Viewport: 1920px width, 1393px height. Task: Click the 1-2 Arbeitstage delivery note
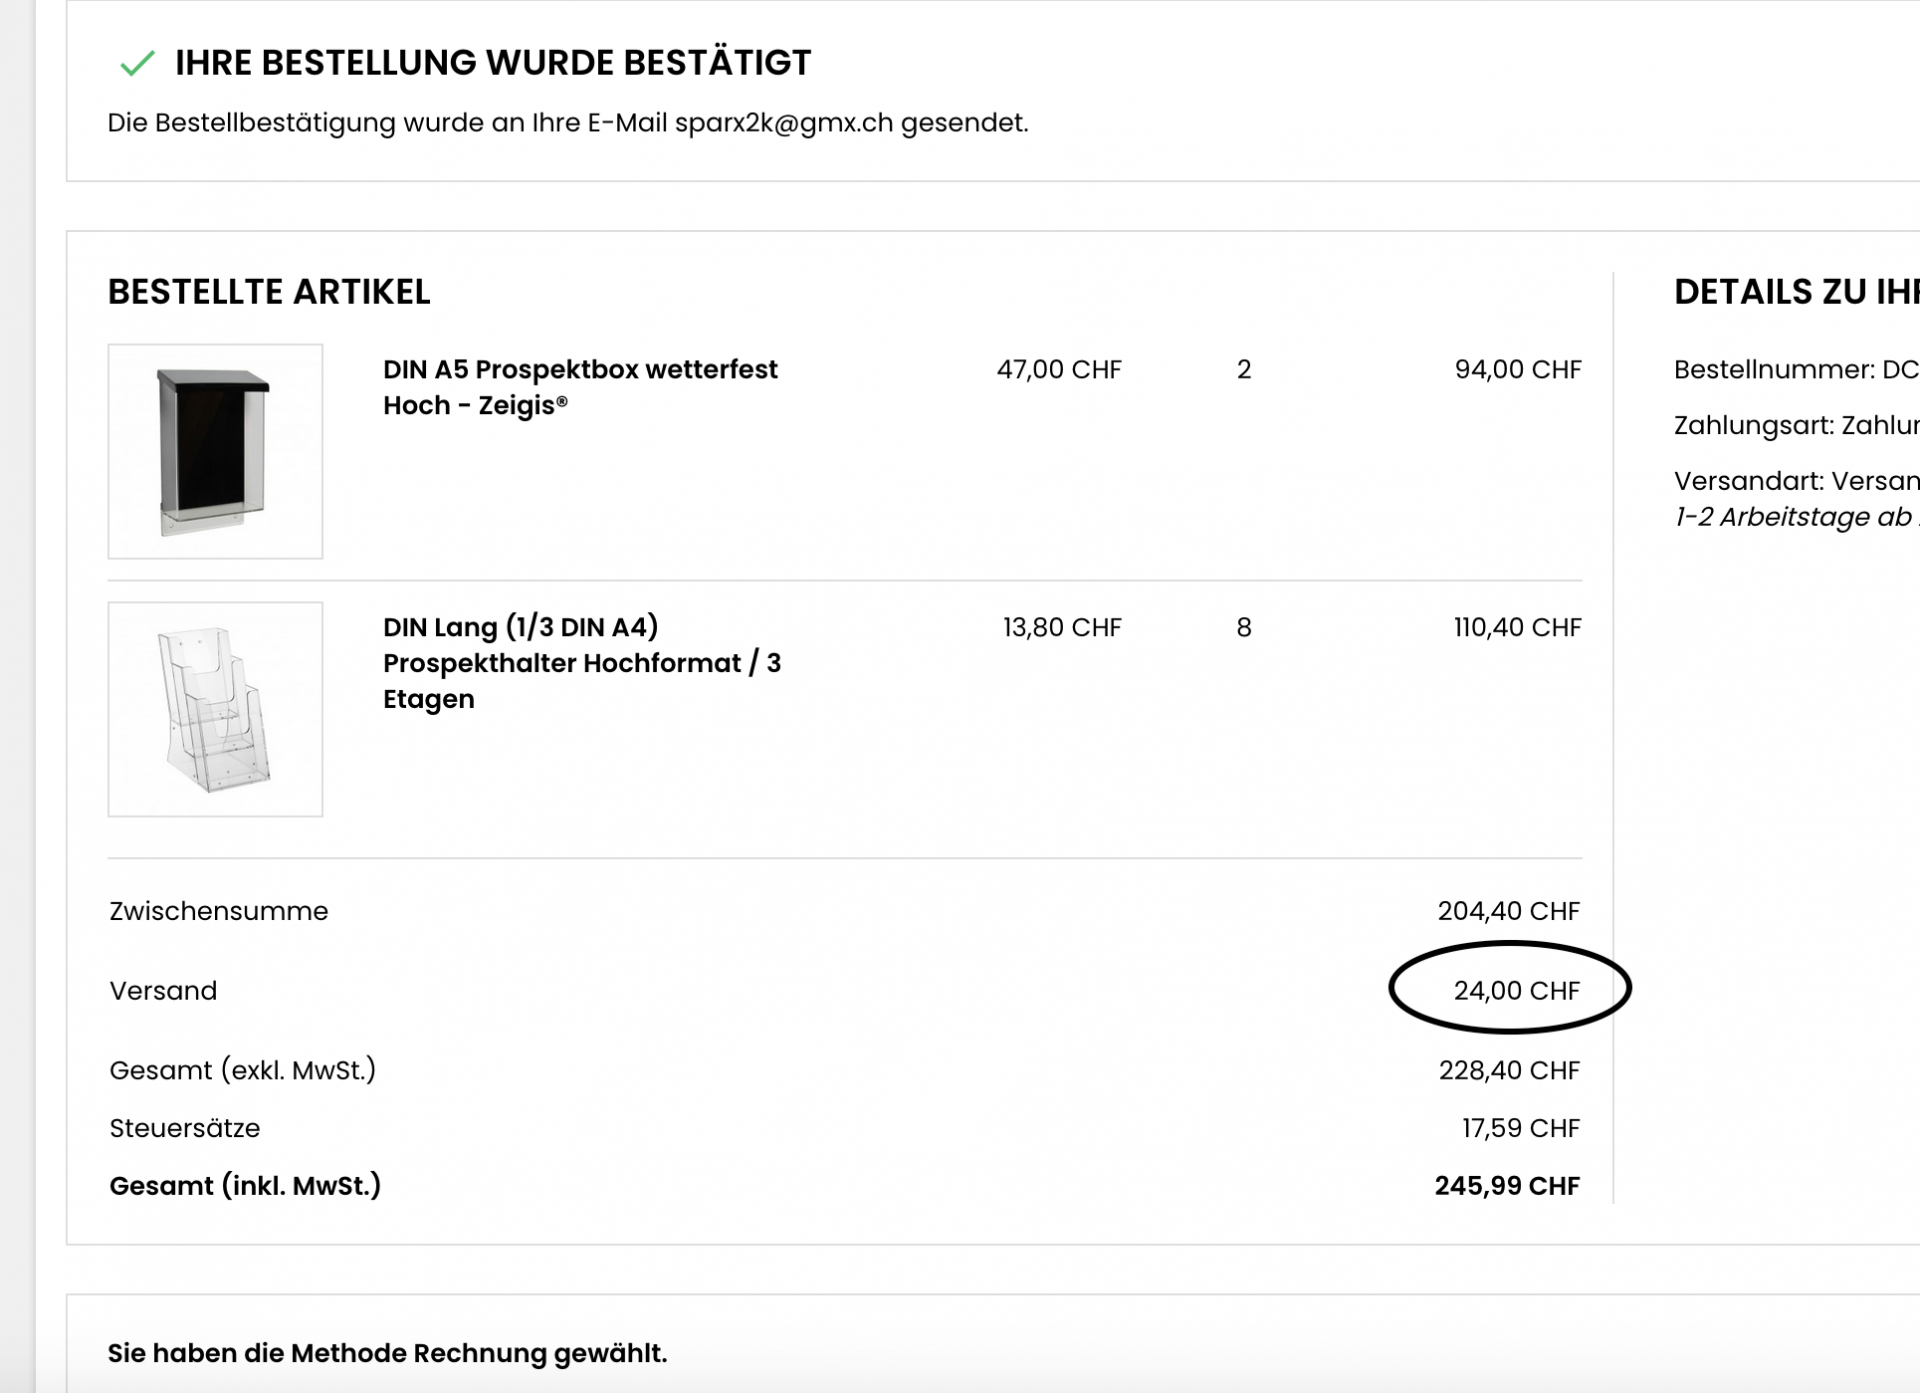(x=1795, y=517)
